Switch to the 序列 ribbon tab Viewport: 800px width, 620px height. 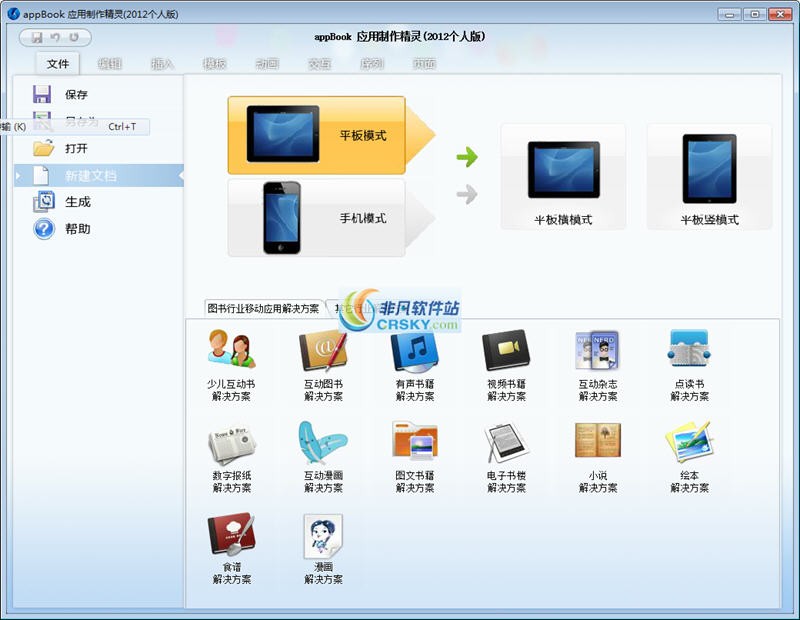coord(371,64)
